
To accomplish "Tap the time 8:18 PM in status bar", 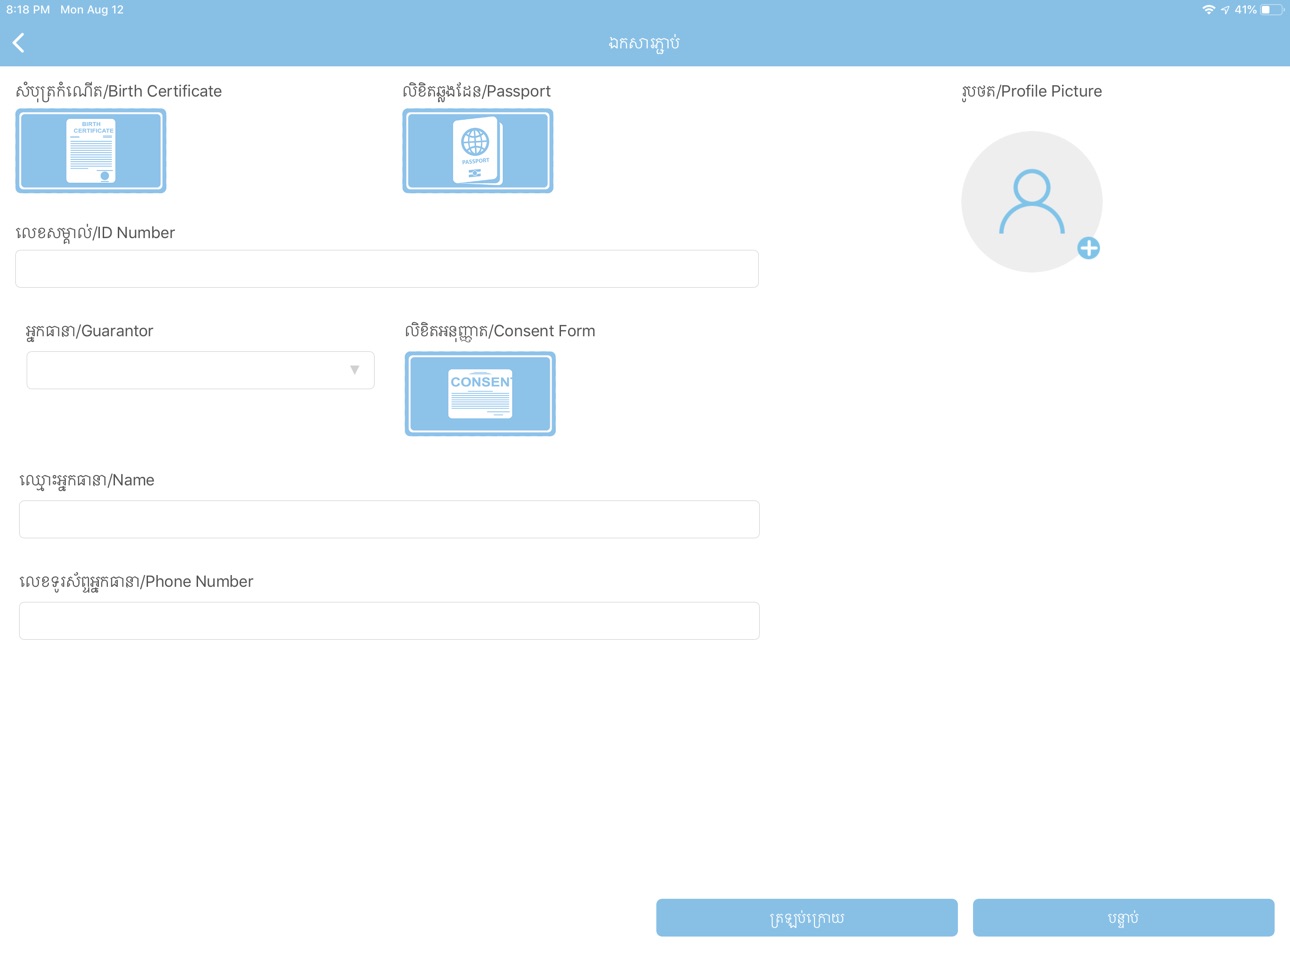I will coord(28,10).
